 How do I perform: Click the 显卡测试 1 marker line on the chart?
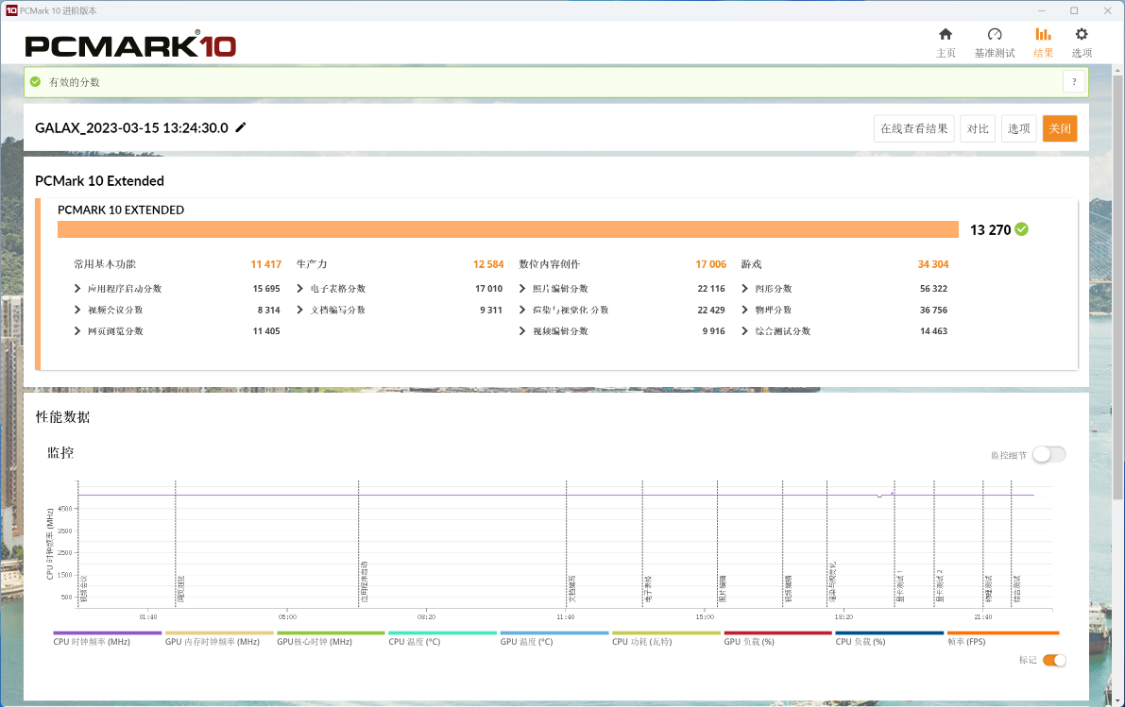point(895,543)
